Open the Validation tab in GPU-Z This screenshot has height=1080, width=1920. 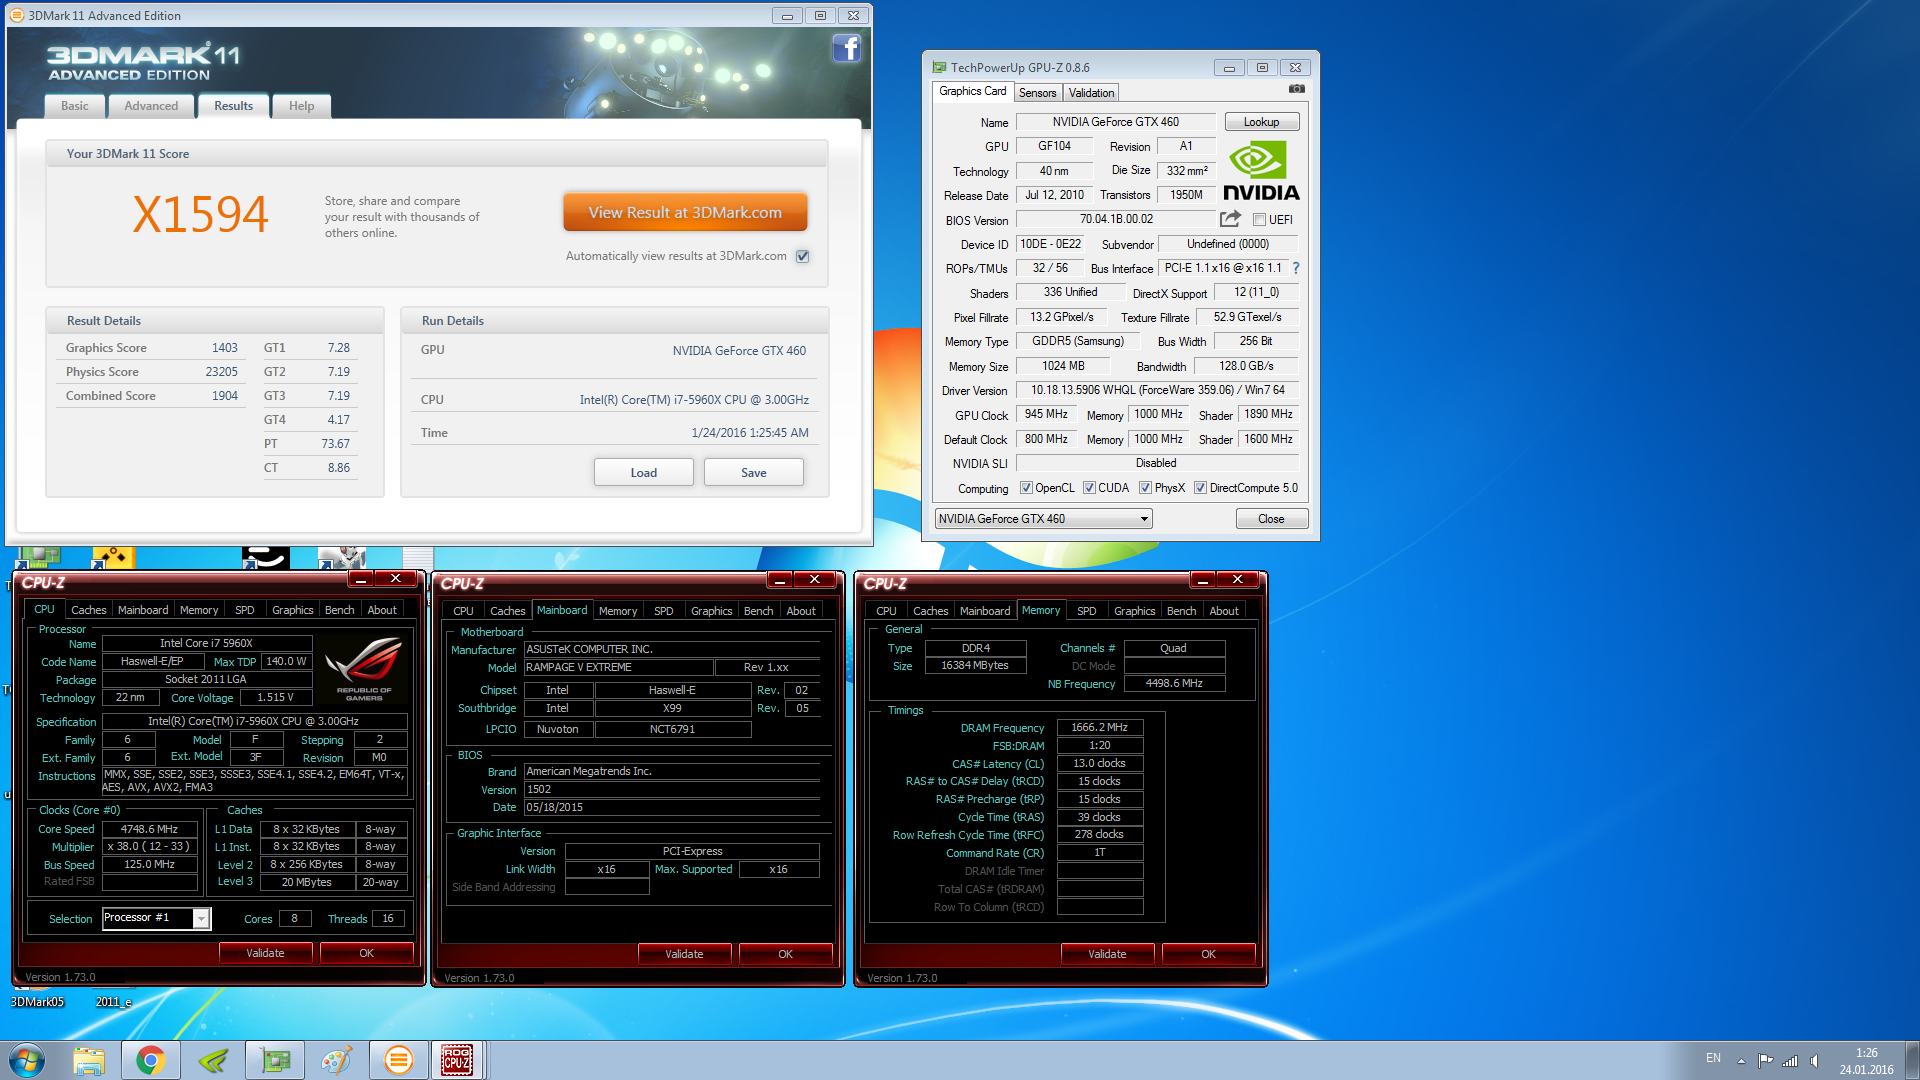(x=1091, y=92)
